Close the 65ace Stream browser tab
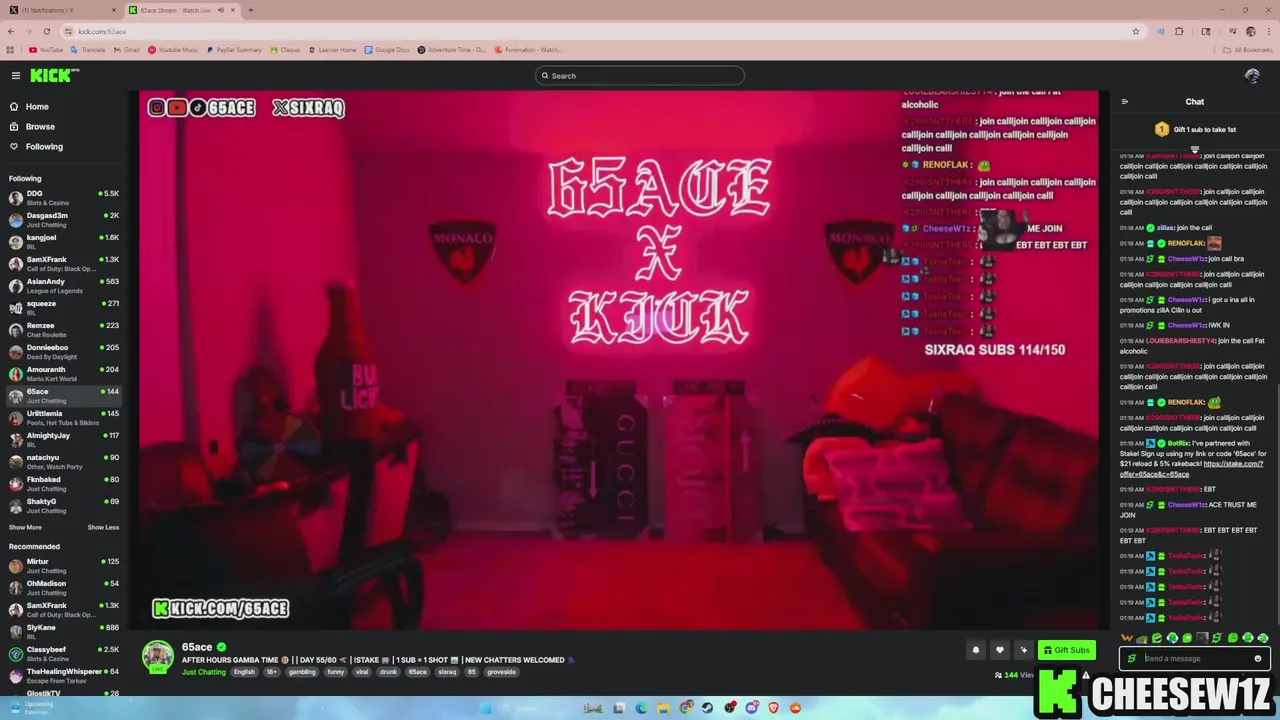The height and width of the screenshot is (720, 1280). point(233,10)
